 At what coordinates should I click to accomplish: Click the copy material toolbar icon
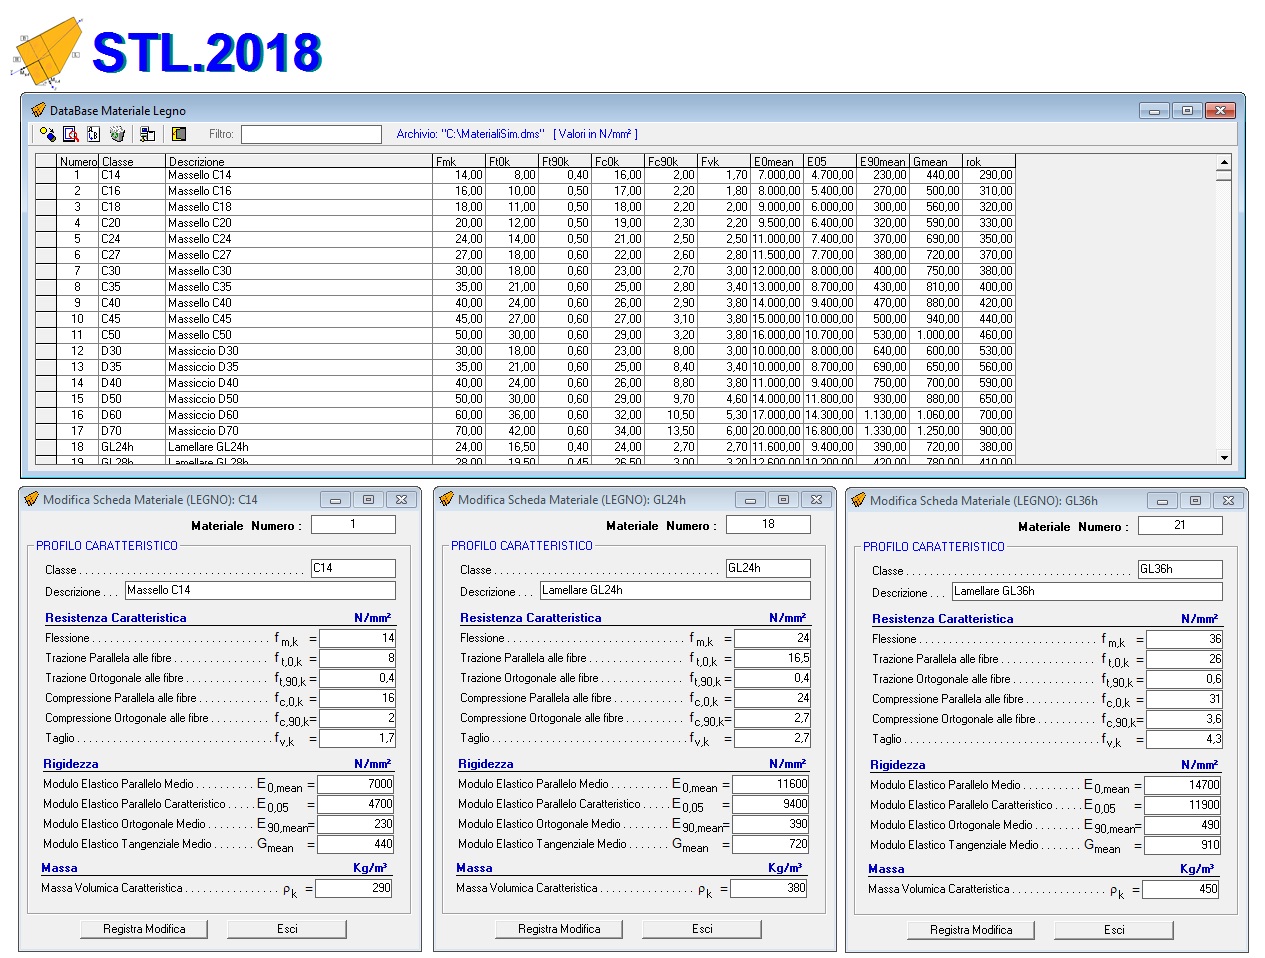pyautogui.click(x=93, y=134)
